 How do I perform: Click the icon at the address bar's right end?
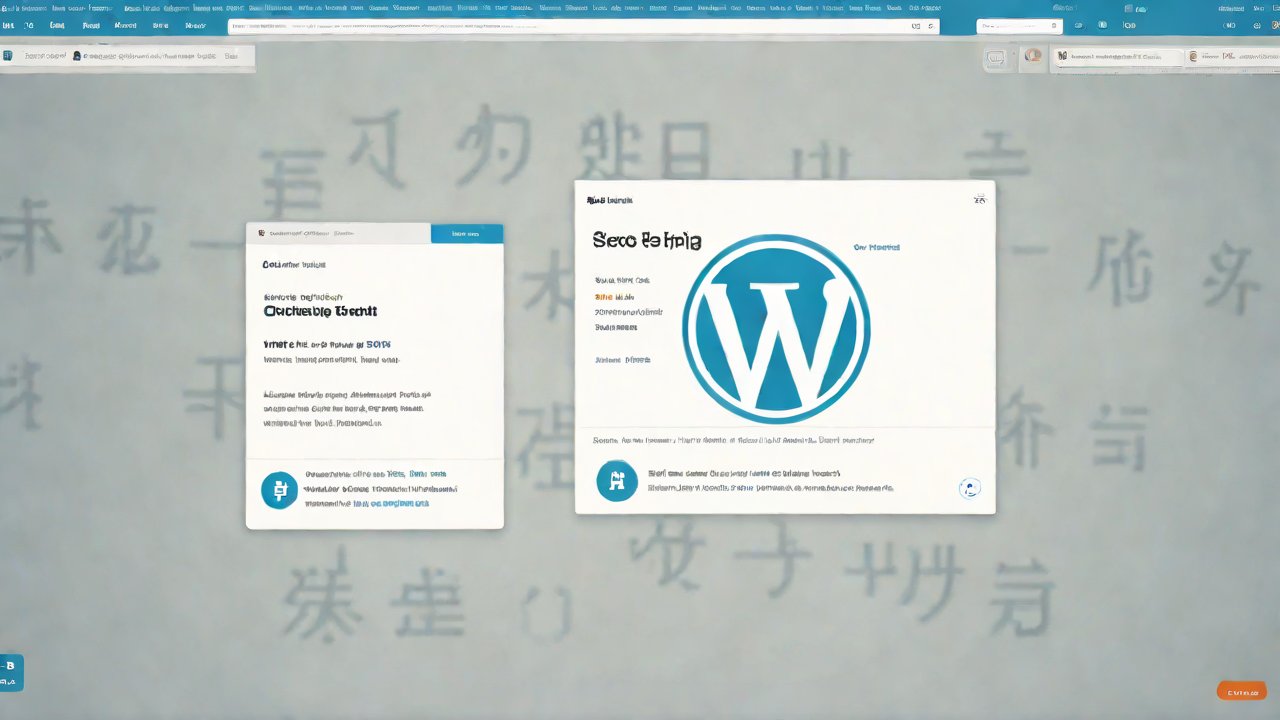coord(931,26)
